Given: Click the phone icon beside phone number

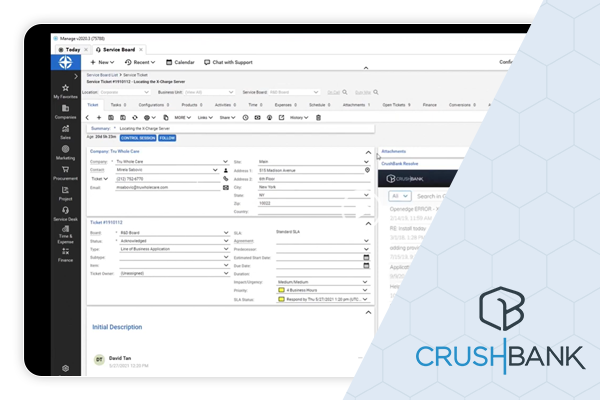Looking at the screenshot, I should coord(226,178).
